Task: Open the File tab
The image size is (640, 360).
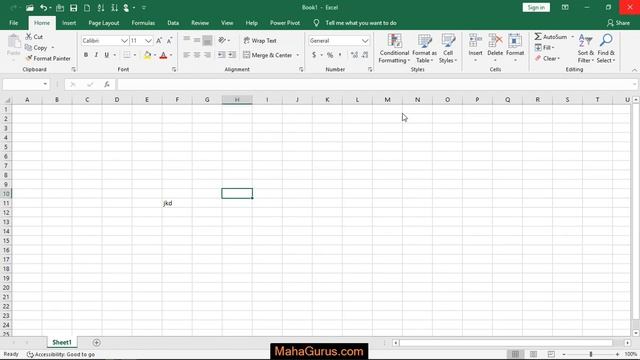Action: tap(13, 23)
